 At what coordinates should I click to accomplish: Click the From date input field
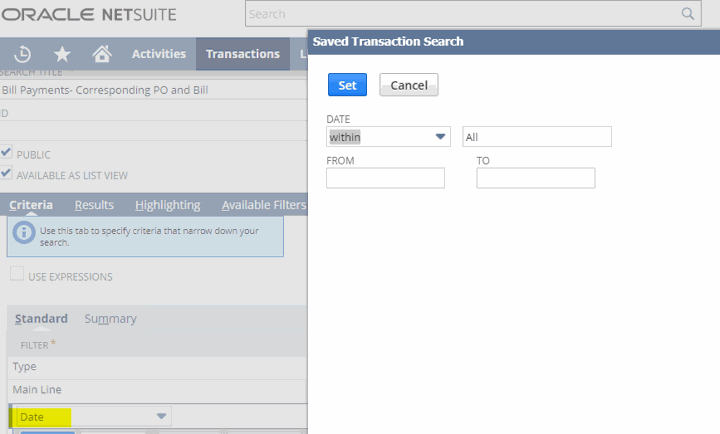[385, 178]
